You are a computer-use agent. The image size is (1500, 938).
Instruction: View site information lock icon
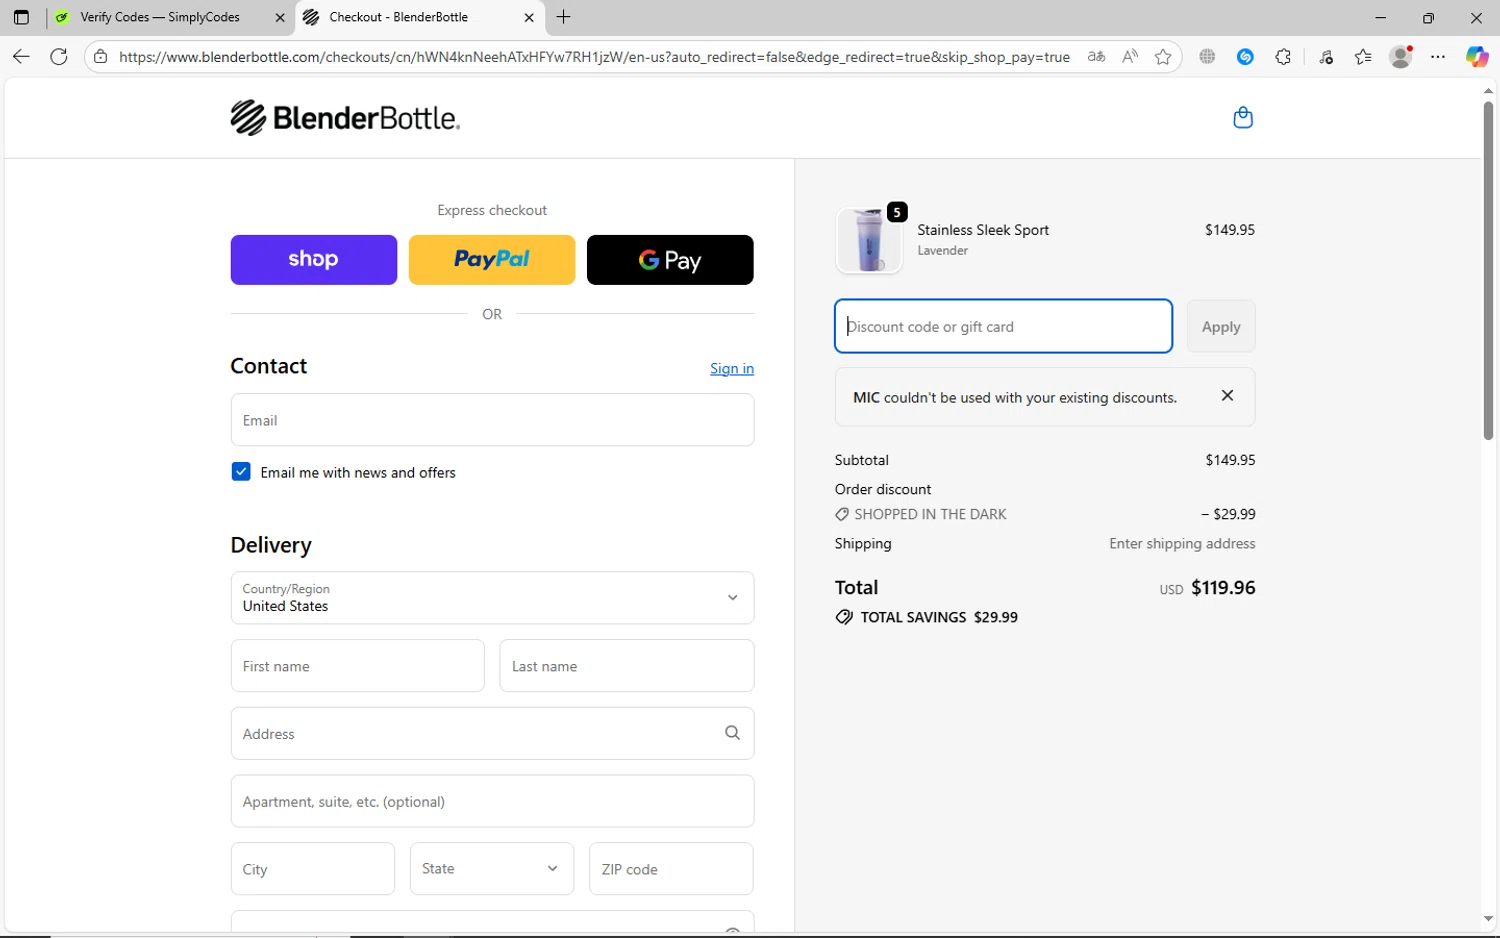[x=100, y=57]
